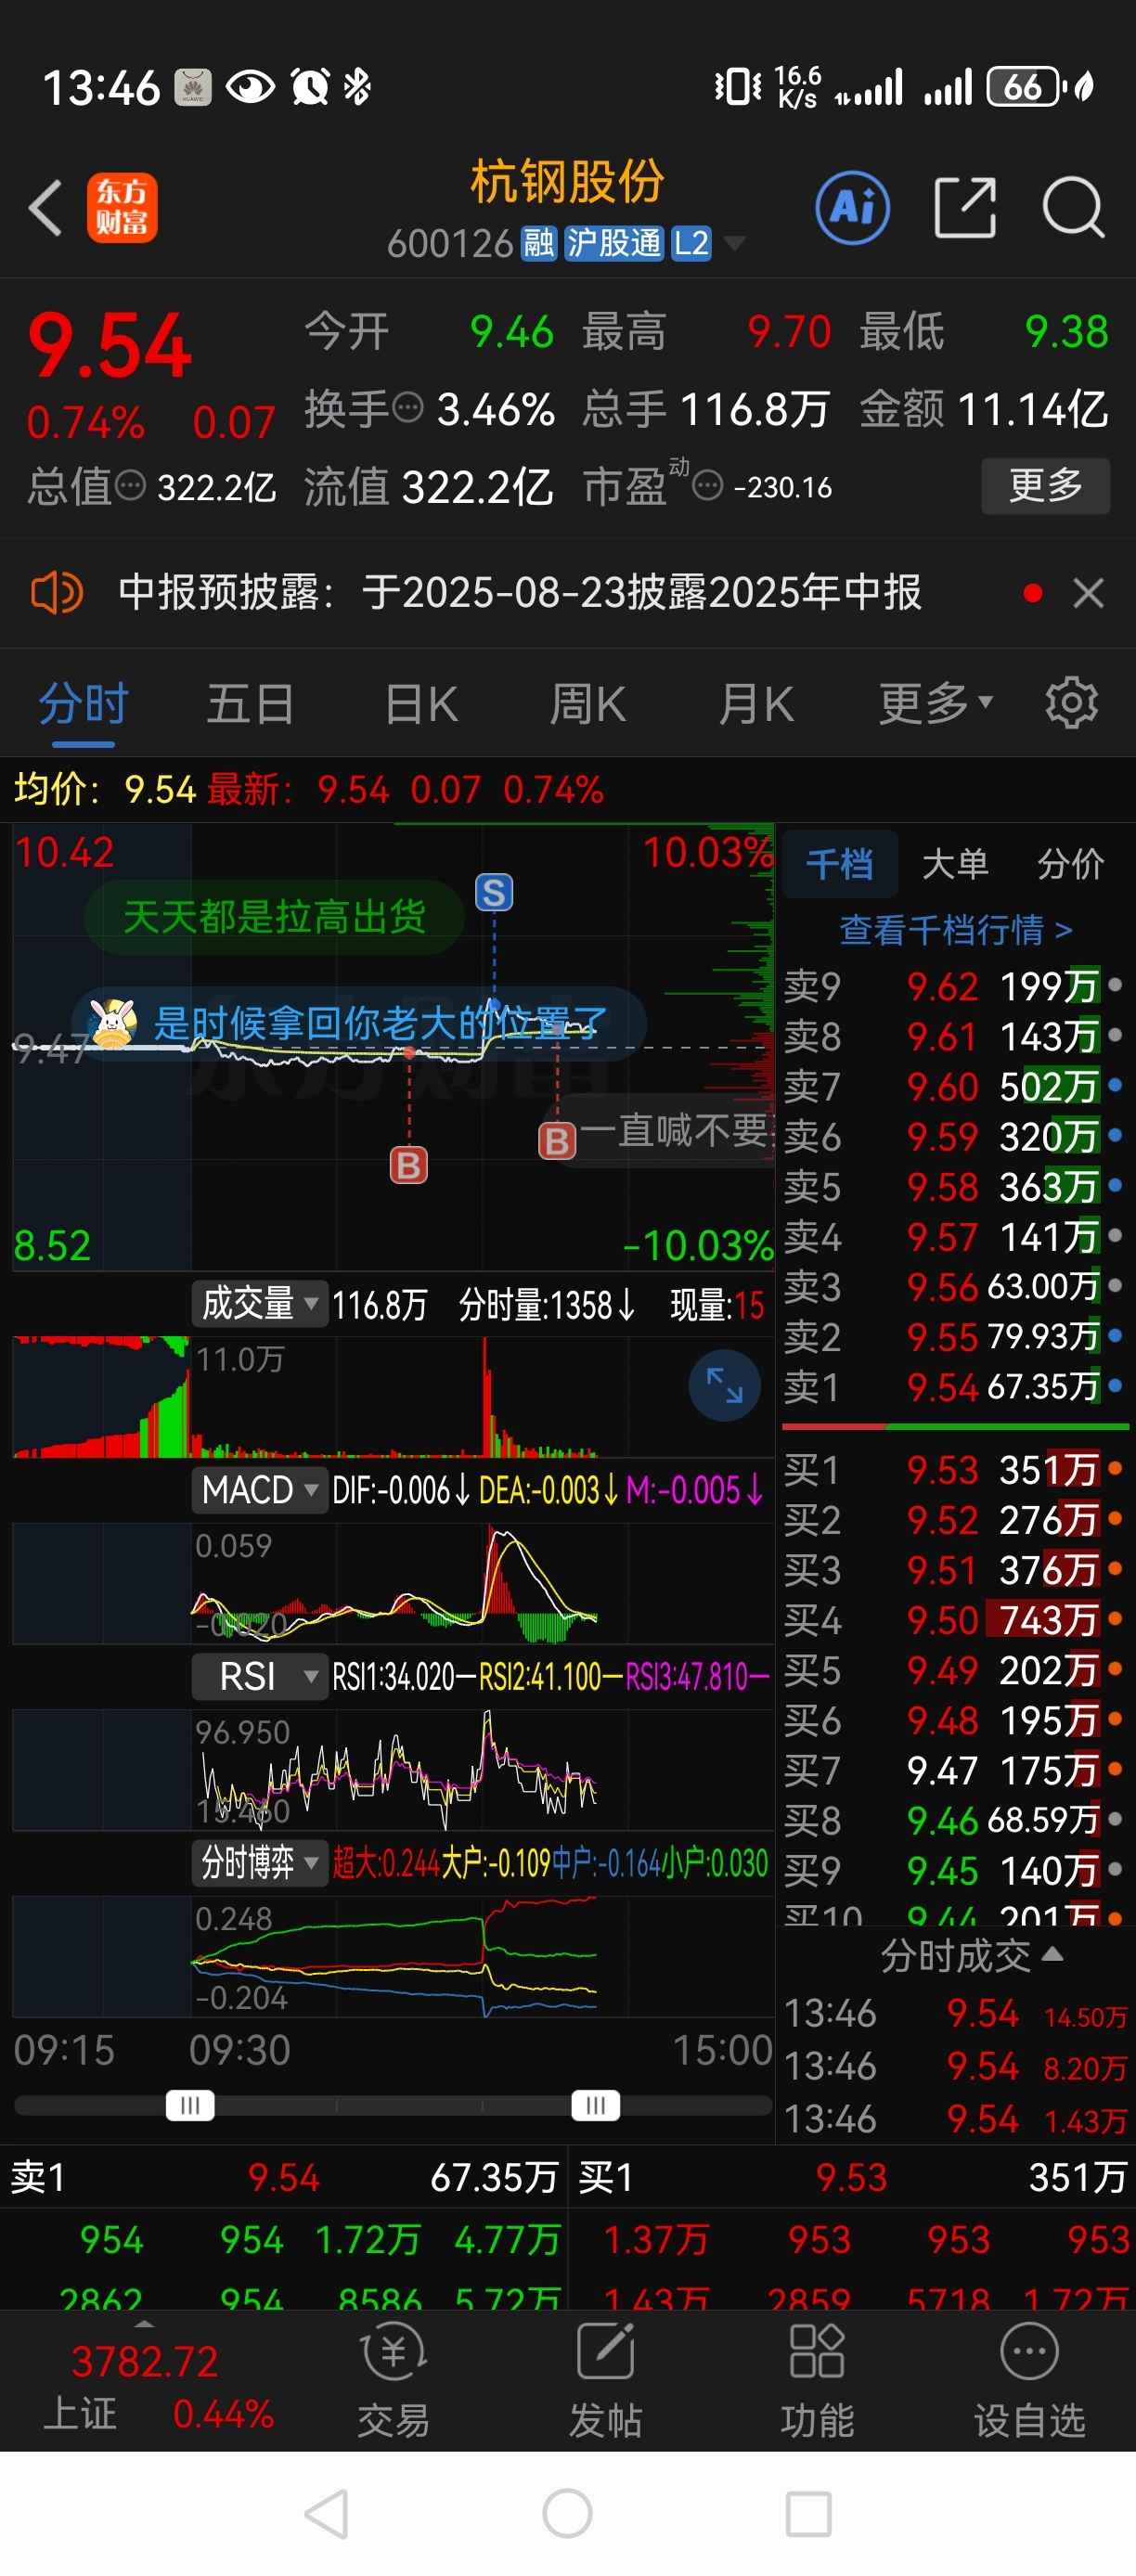Screen dimensions: 1136x2576
Task: Open 发帖 post icon in bottom bar
Action: [606, 2380]
